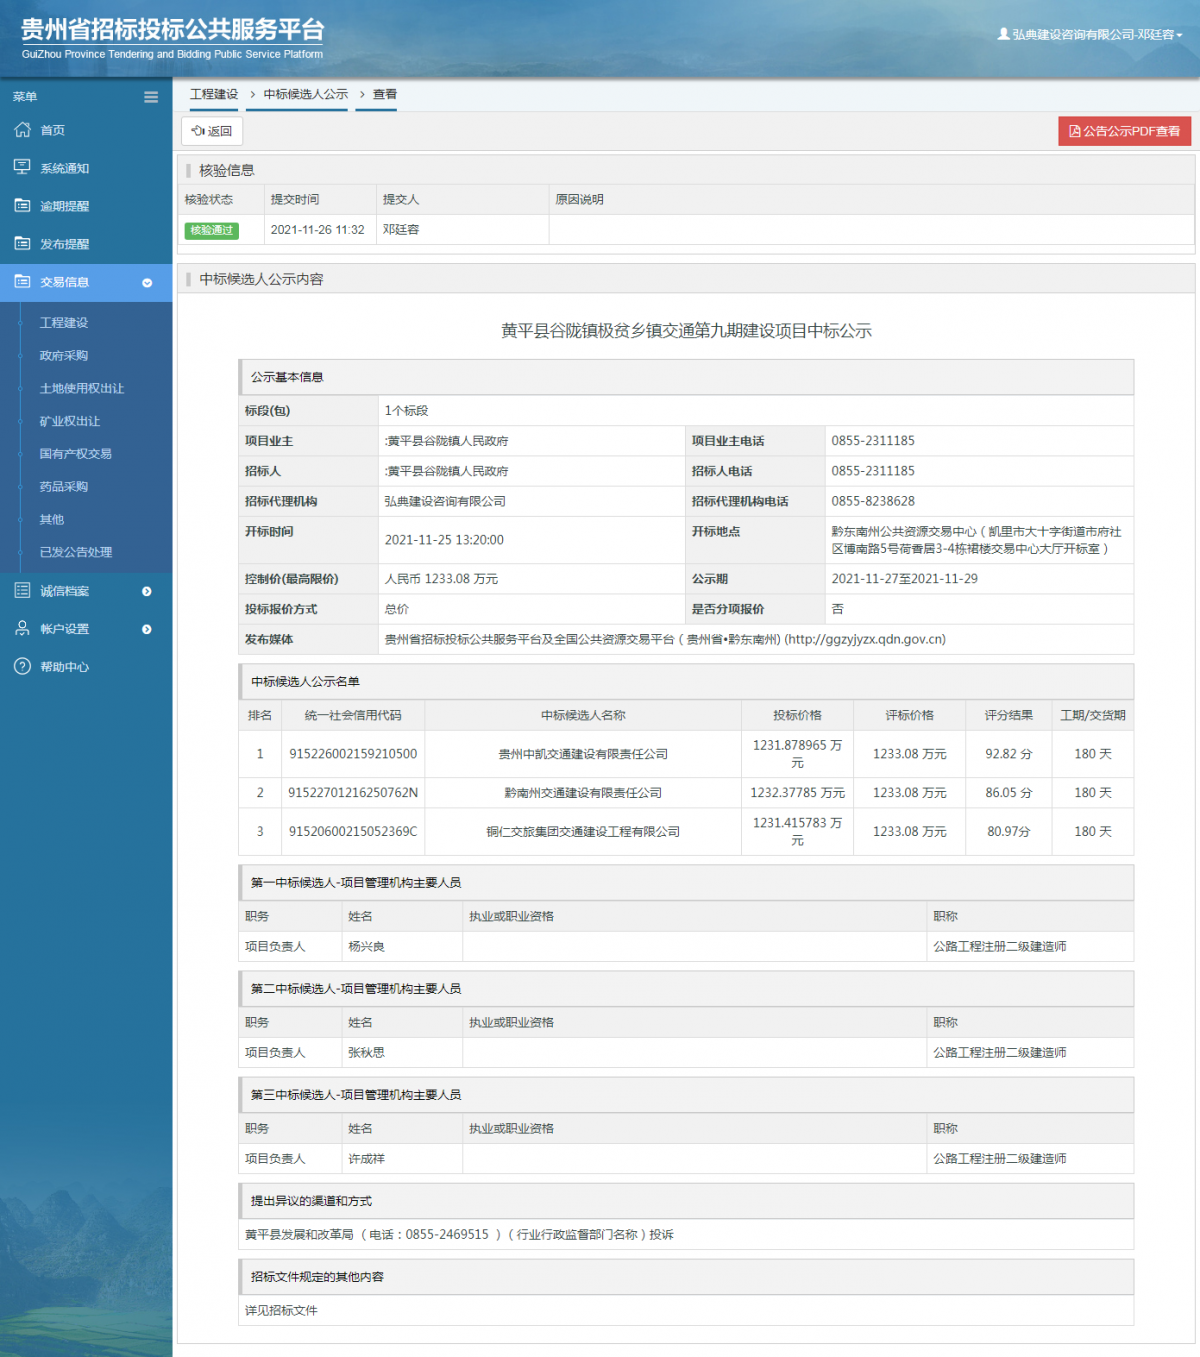The height and width of the screenshot is (1357, 1200).
Task: Click the 诚信档案 list icon
Action: click(x=22, y=591)
